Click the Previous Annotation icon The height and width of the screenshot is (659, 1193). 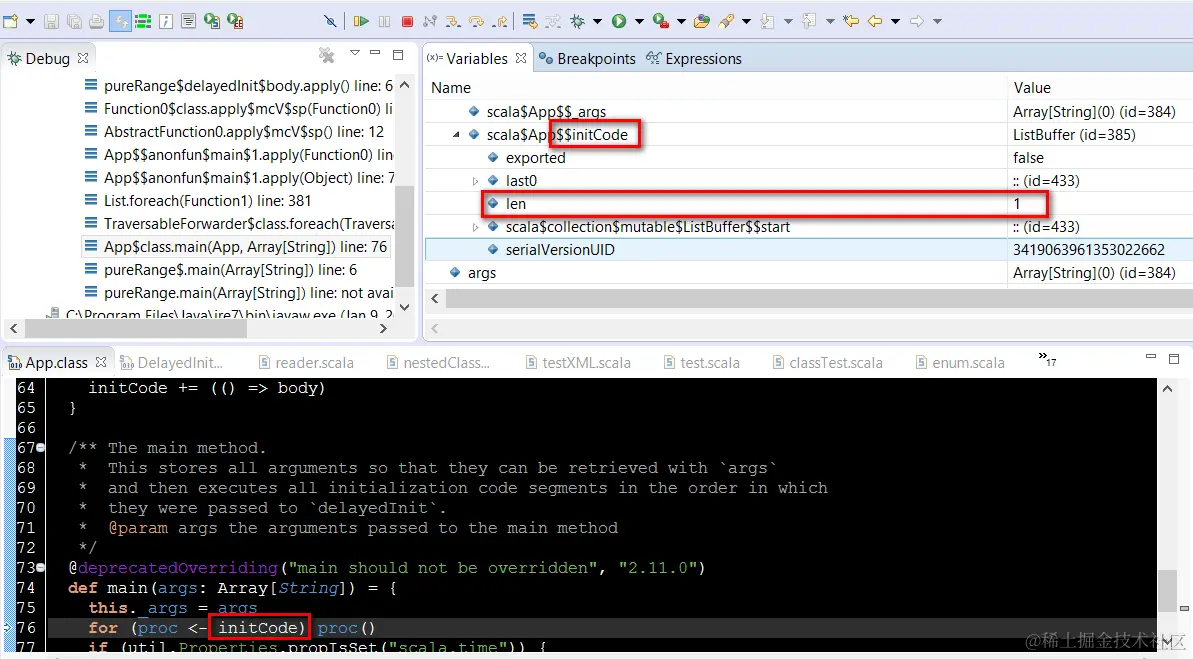point(810,21)
